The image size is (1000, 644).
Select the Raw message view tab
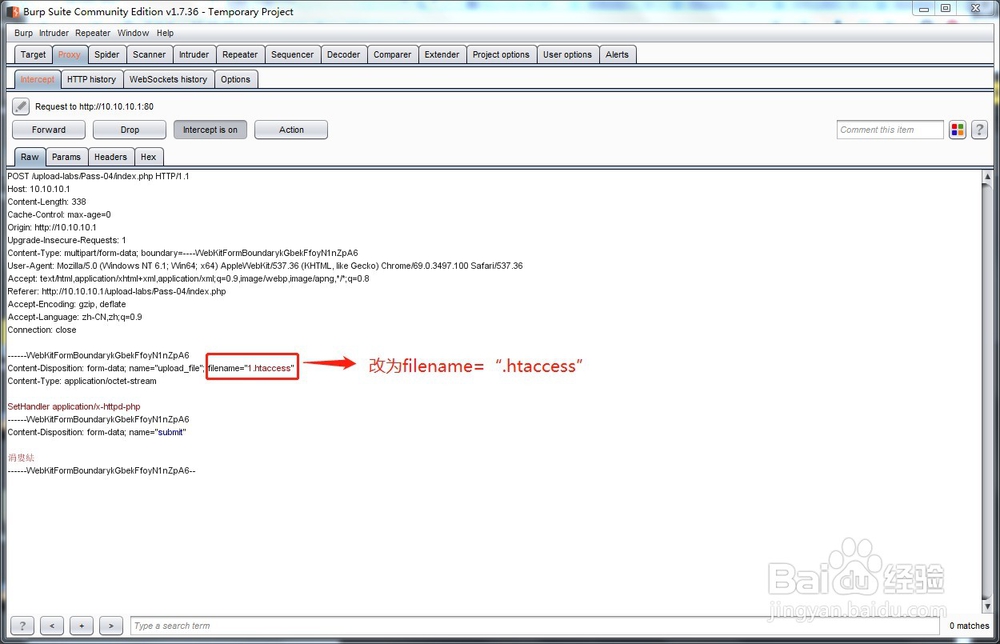click(x=29, y=157)
